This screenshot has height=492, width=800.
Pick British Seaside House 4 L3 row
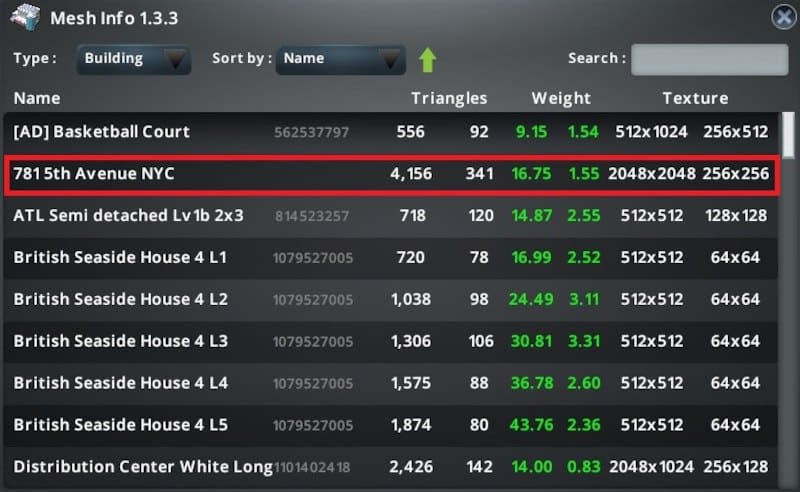pyautogui.click(x=120, y=341)
